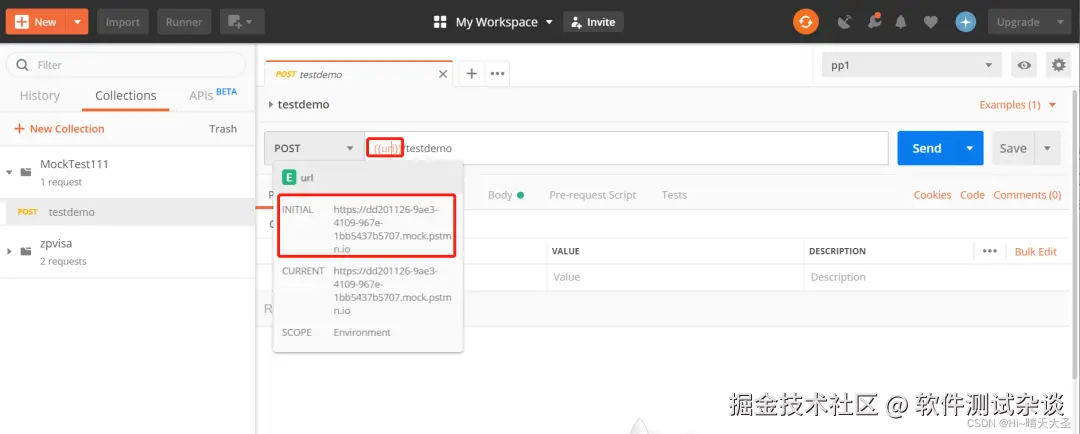Switch to the Collections tab
This screenshot has height=434, width=1080.
point(125,95)
